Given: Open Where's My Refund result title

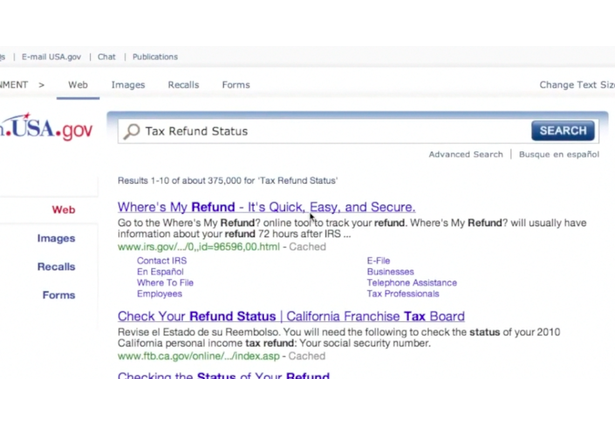Looking at the screenshot, I should (266, 207).
